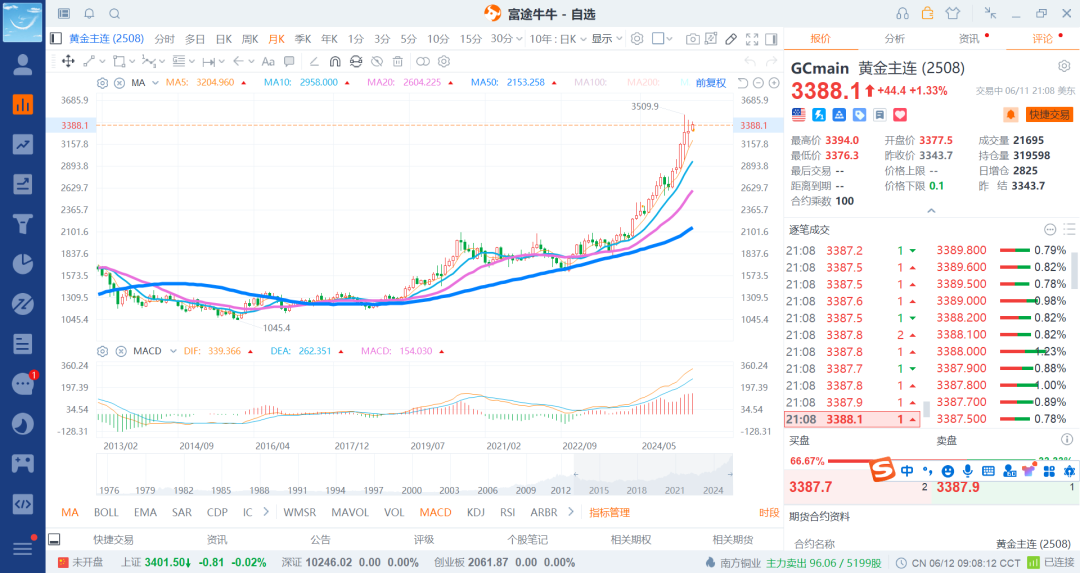This screenshot has width=1080, height=573.
Task: Toggle the favorite heart icon for GCmain
Action: tap(900, 115)
